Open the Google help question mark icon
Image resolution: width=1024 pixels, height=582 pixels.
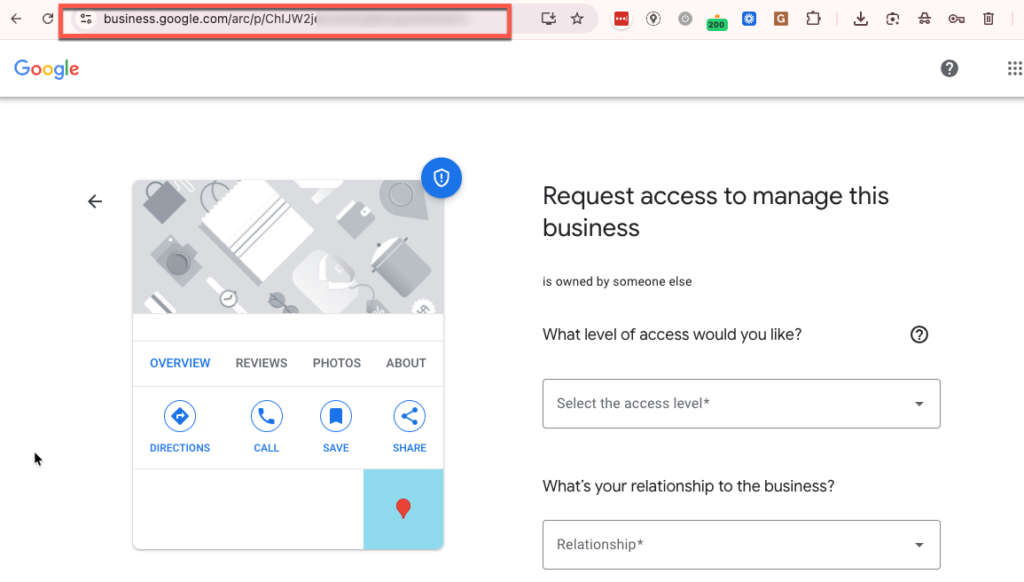click(x=949, y=69)
